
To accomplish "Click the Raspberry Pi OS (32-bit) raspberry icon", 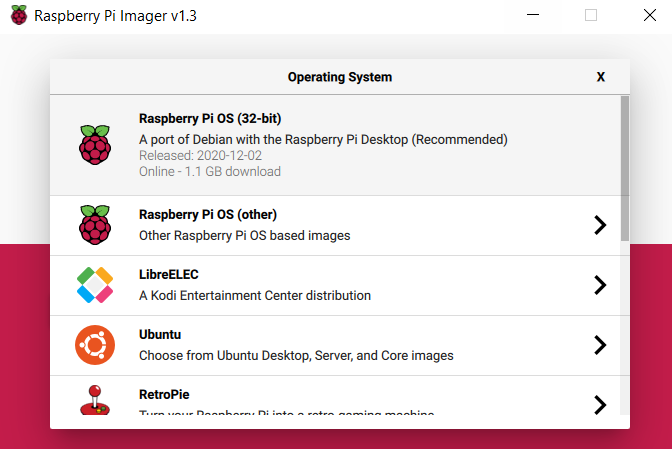I will click(x=95, y=145).
